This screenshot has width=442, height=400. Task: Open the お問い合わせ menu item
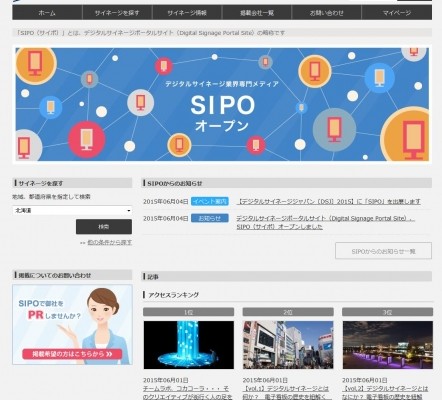point(327,13)
